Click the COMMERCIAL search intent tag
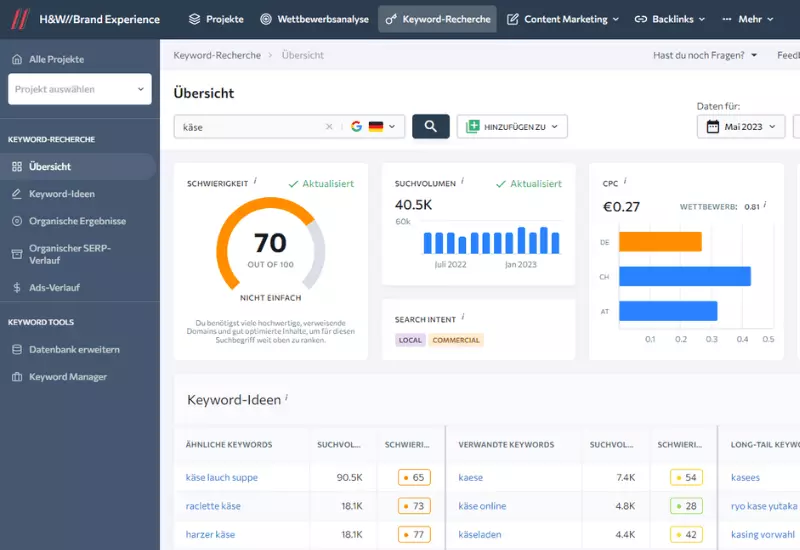Screen dimensions: 800x550 click(x=456, y=340)
